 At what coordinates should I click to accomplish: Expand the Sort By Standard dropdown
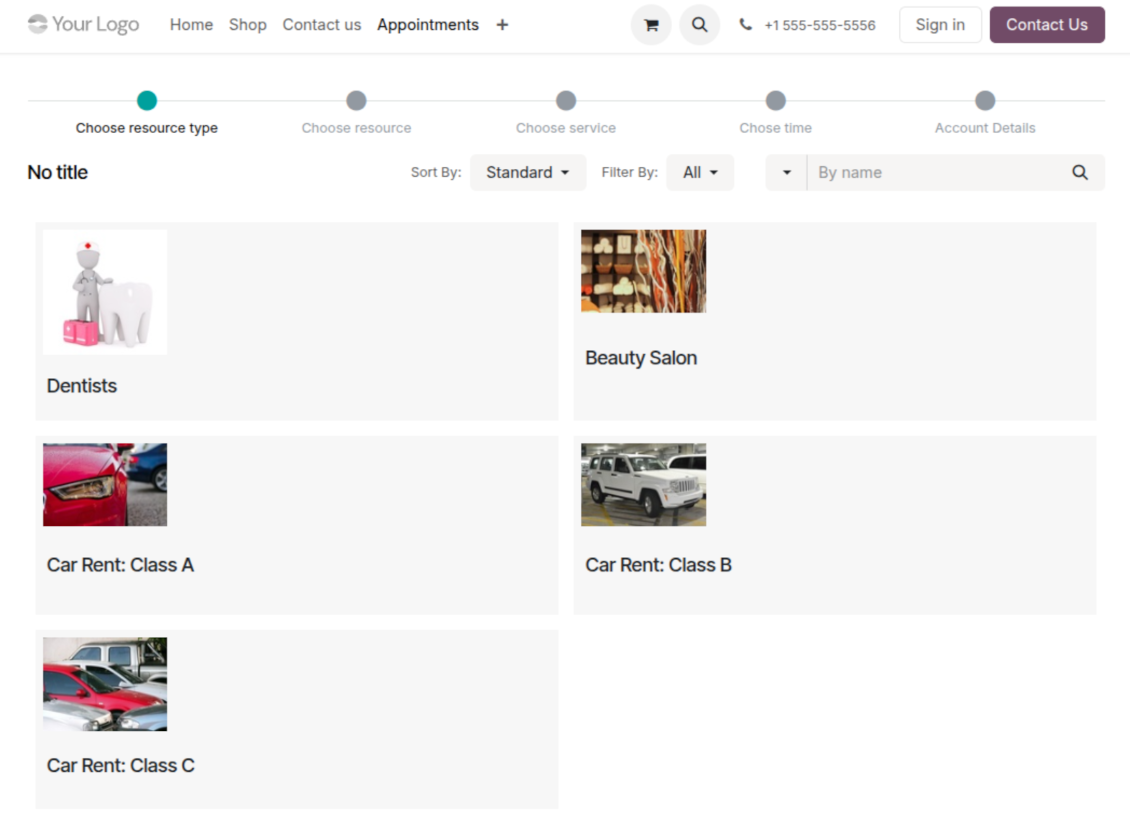tap(527, 172)
